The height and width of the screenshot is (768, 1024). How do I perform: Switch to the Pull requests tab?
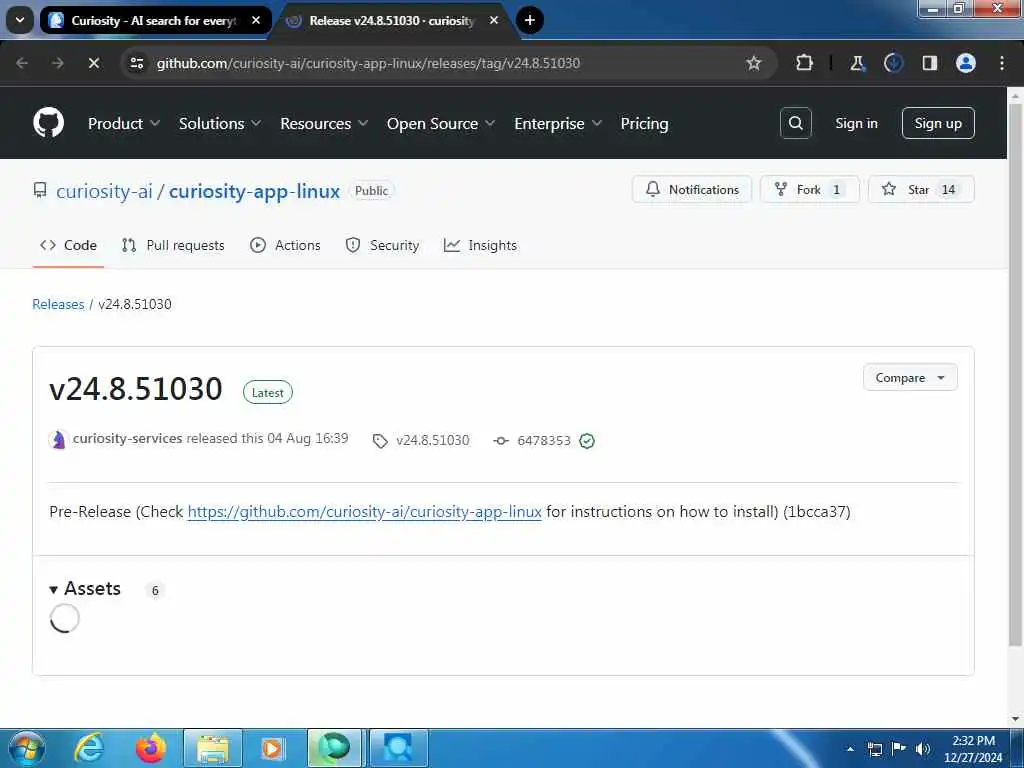(173, 246)
